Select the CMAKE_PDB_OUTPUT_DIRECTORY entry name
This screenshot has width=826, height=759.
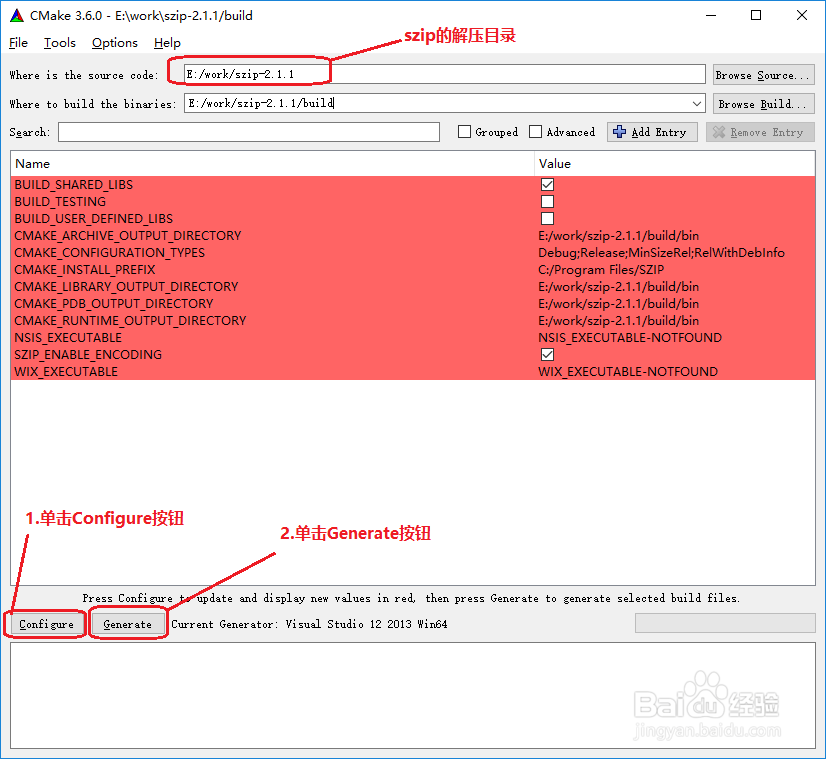114,303
